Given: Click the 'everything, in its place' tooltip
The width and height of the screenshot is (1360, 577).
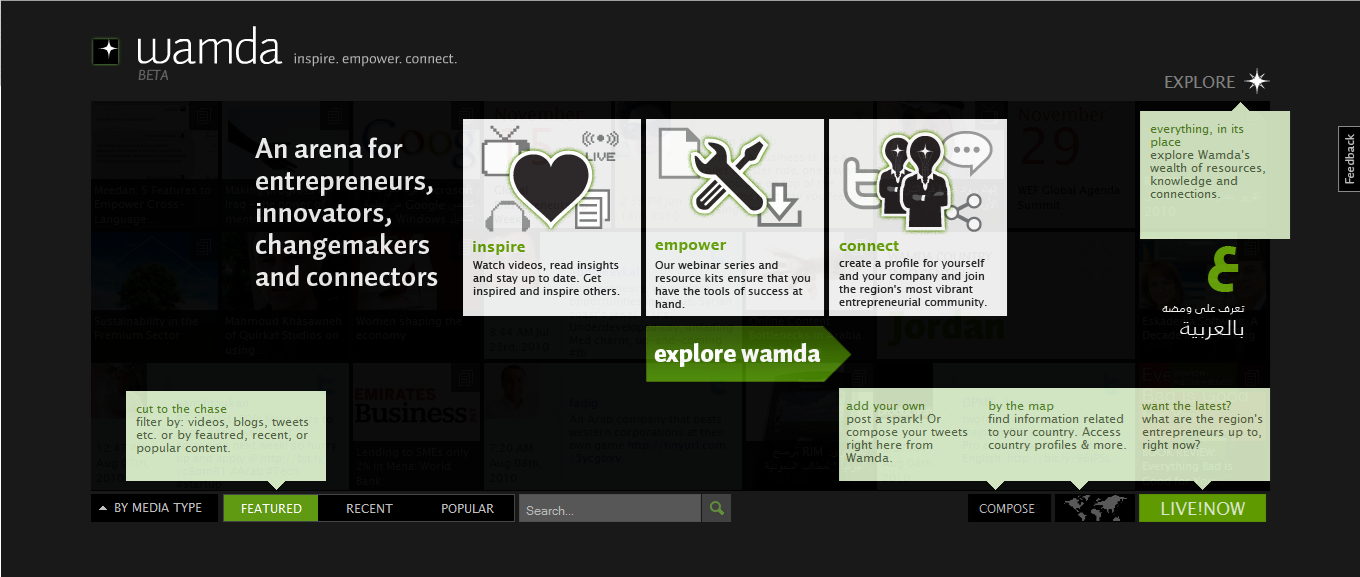Looking at the screenshot, I should pyautogui.click(x=1215, y=175).
